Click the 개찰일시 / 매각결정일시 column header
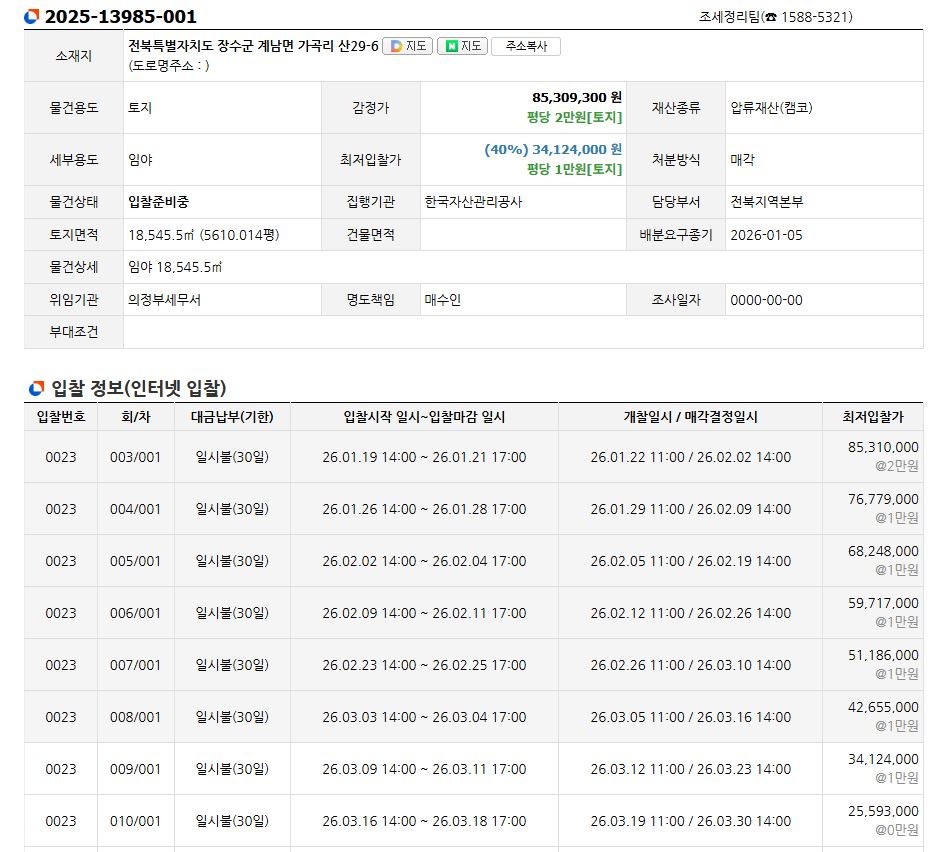This screenshot has width=939, height=852. click(690, 417)
